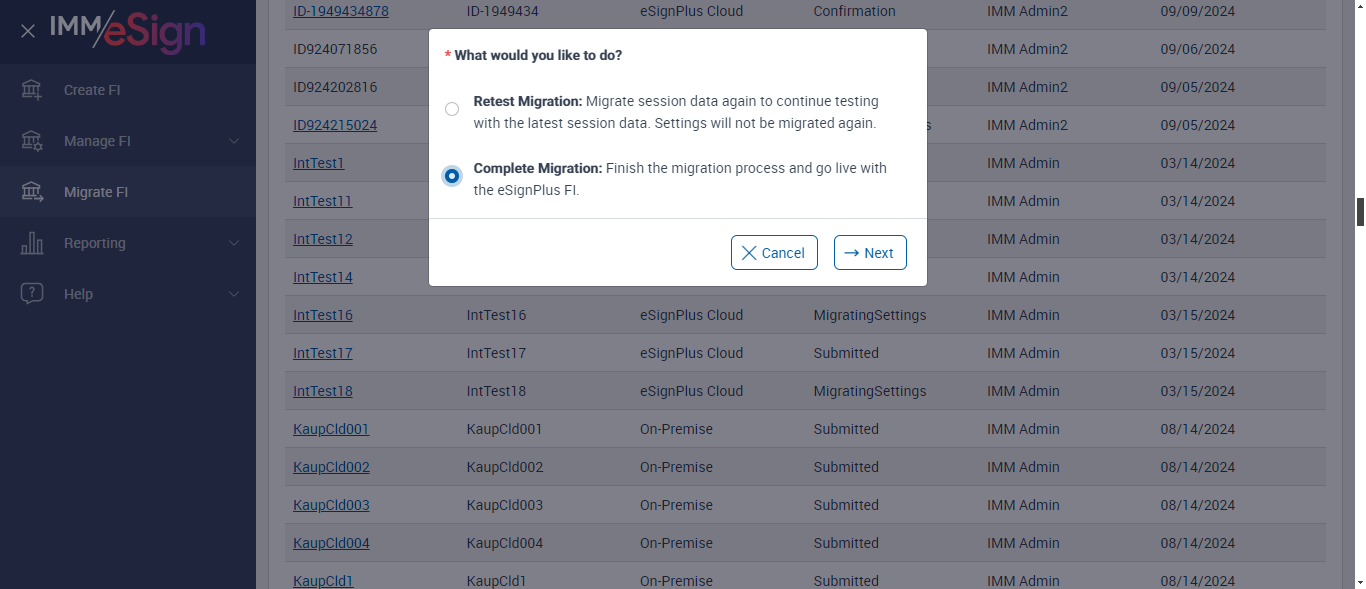Expand the Help submenu chevron
This screenshot has height=589, width=1366.
point(234,294)
